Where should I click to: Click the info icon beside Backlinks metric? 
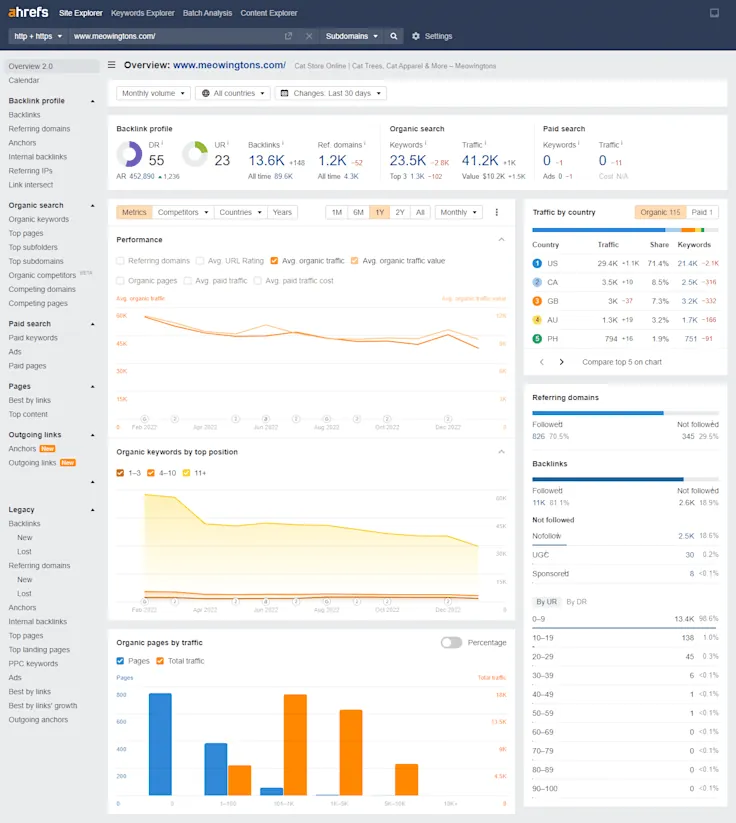283,143
